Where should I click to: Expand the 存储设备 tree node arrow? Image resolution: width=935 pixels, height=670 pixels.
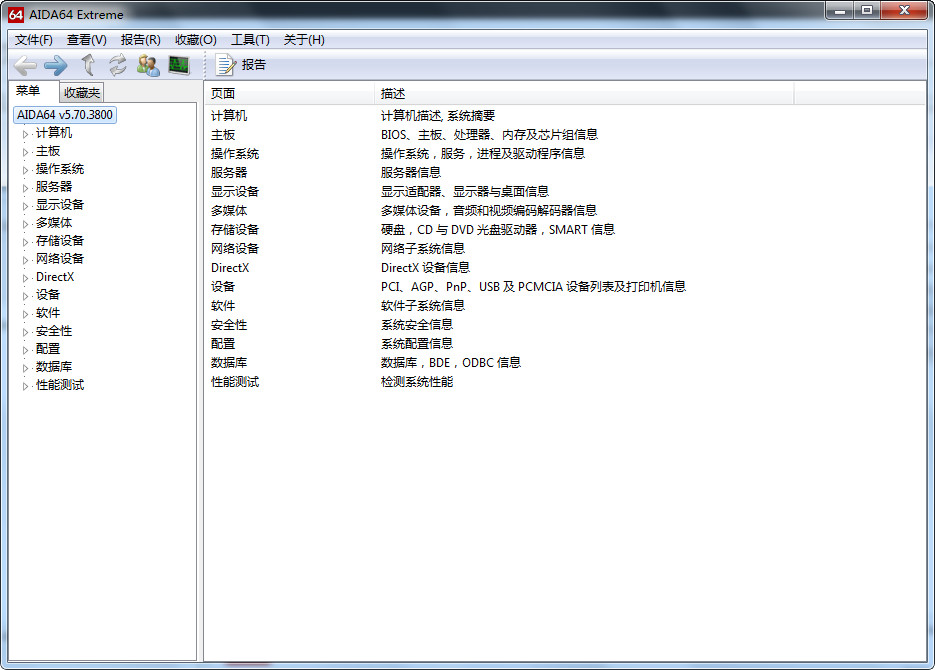(x=25, y=241)
